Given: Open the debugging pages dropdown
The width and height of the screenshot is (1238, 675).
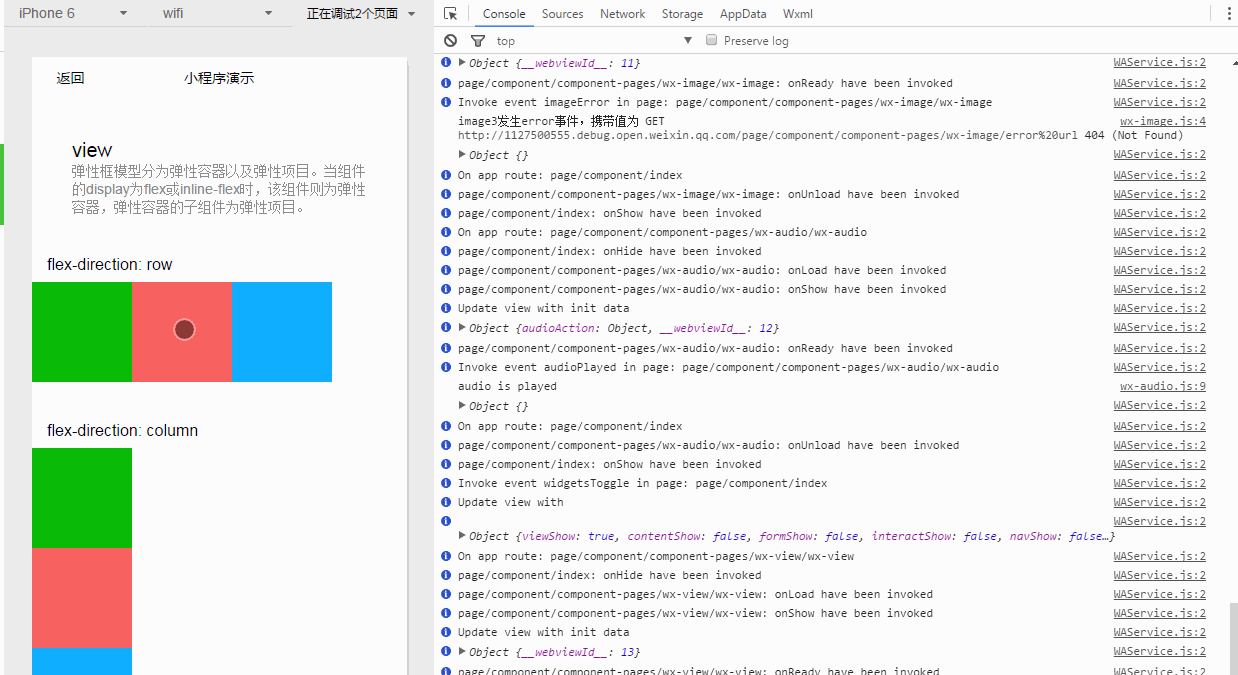Looking at the screenshot, I should coord(361,13).
